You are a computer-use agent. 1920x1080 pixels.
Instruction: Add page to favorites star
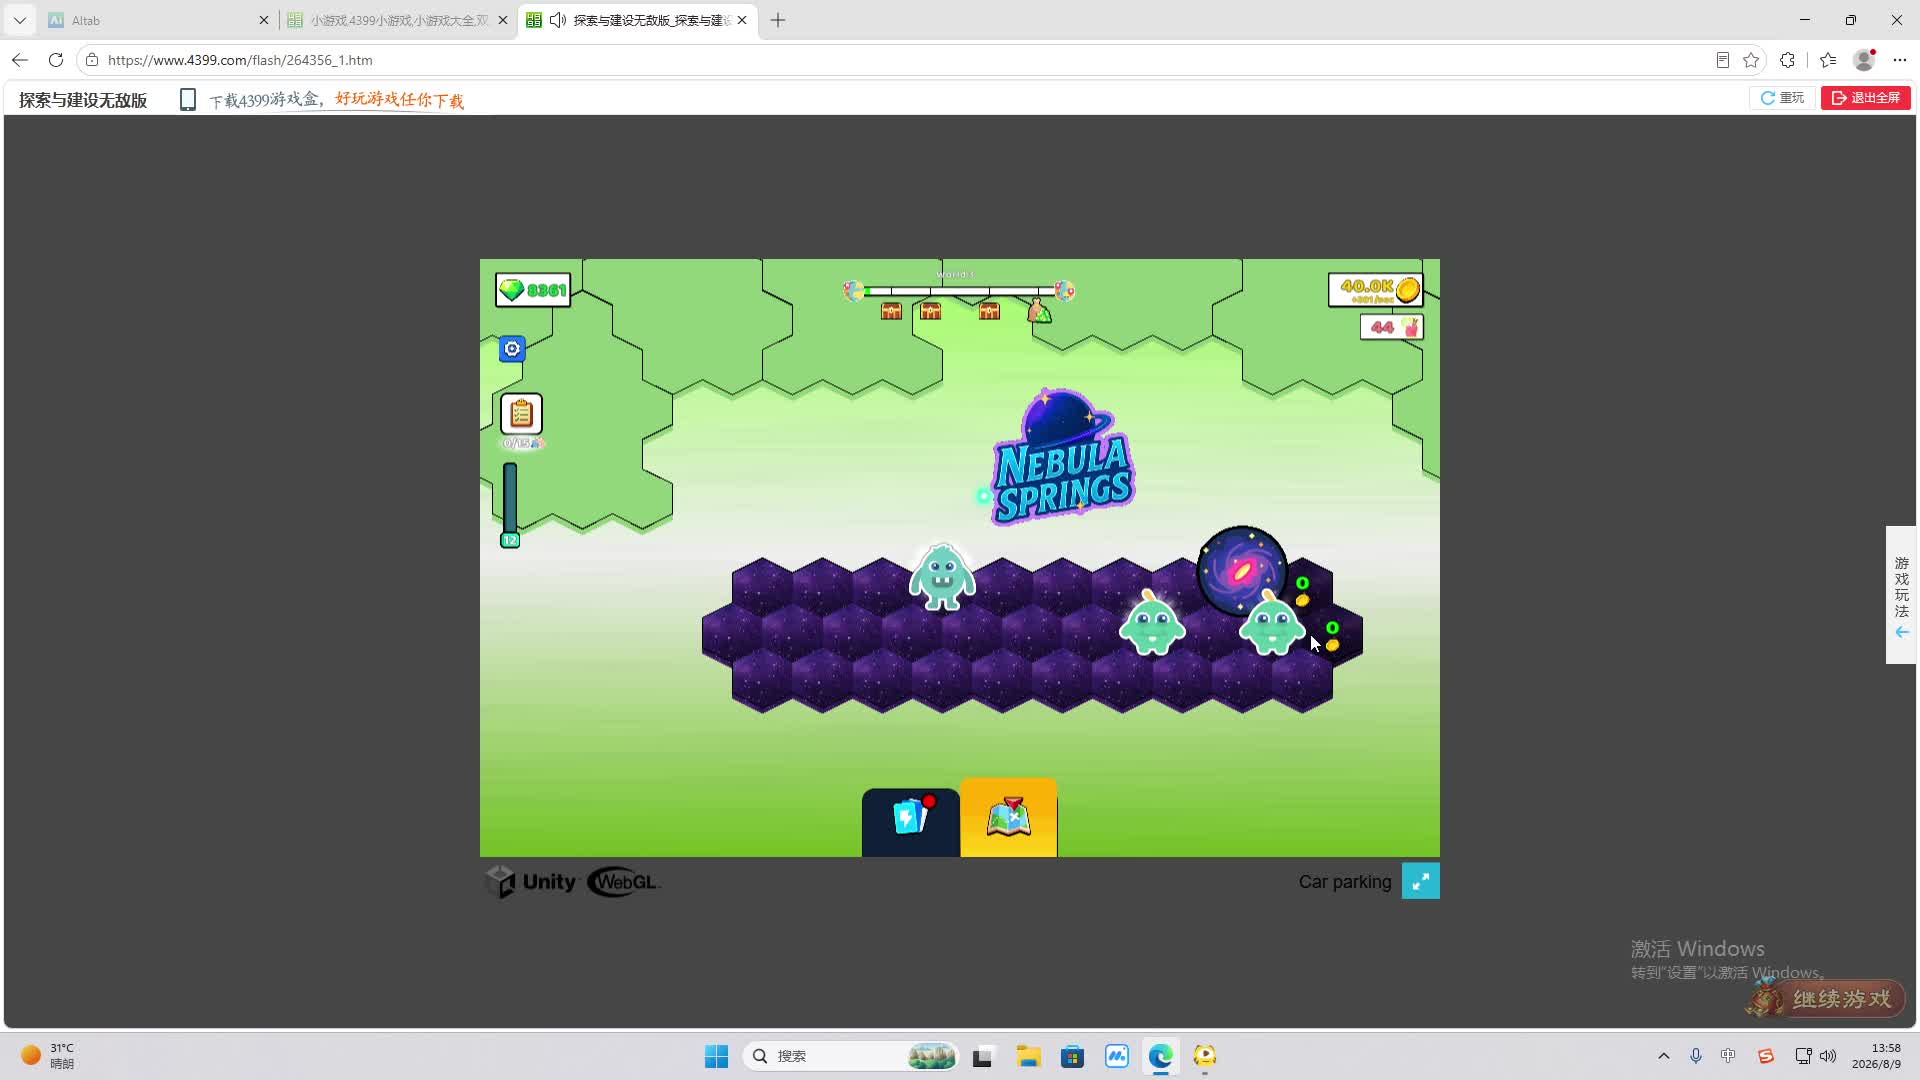pos(1751,60)
